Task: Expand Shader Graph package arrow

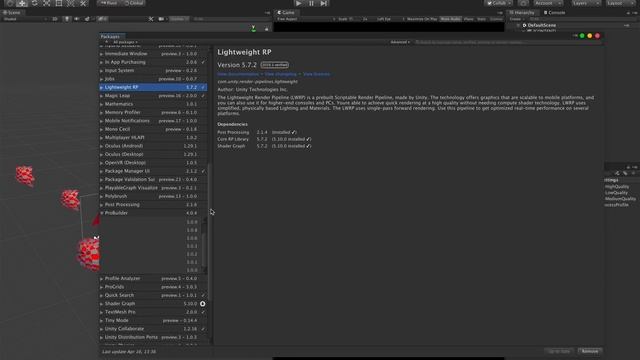Action: (x=102, y=304)
